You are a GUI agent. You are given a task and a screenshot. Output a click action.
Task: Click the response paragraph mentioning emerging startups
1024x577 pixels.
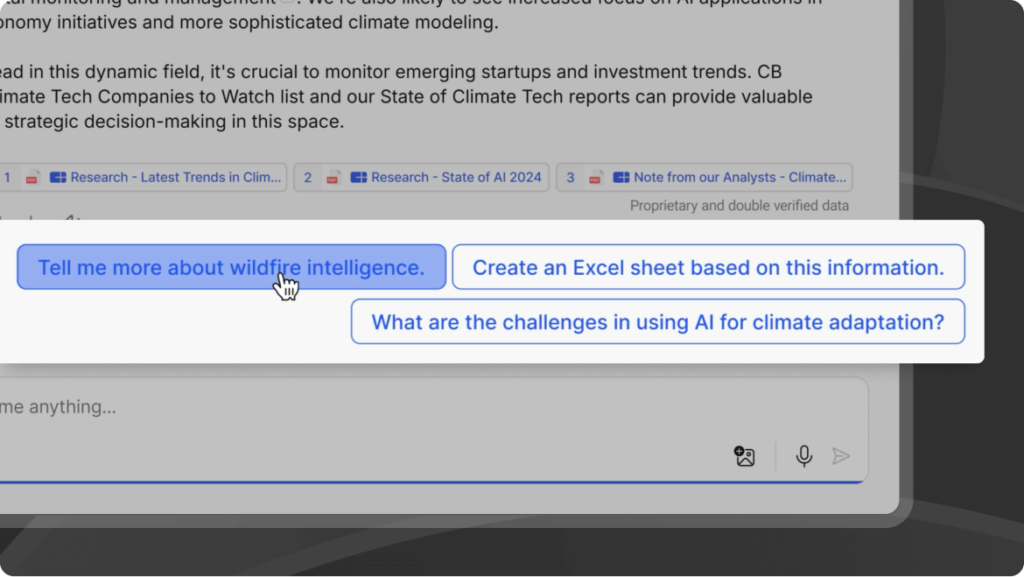[400, 97]
